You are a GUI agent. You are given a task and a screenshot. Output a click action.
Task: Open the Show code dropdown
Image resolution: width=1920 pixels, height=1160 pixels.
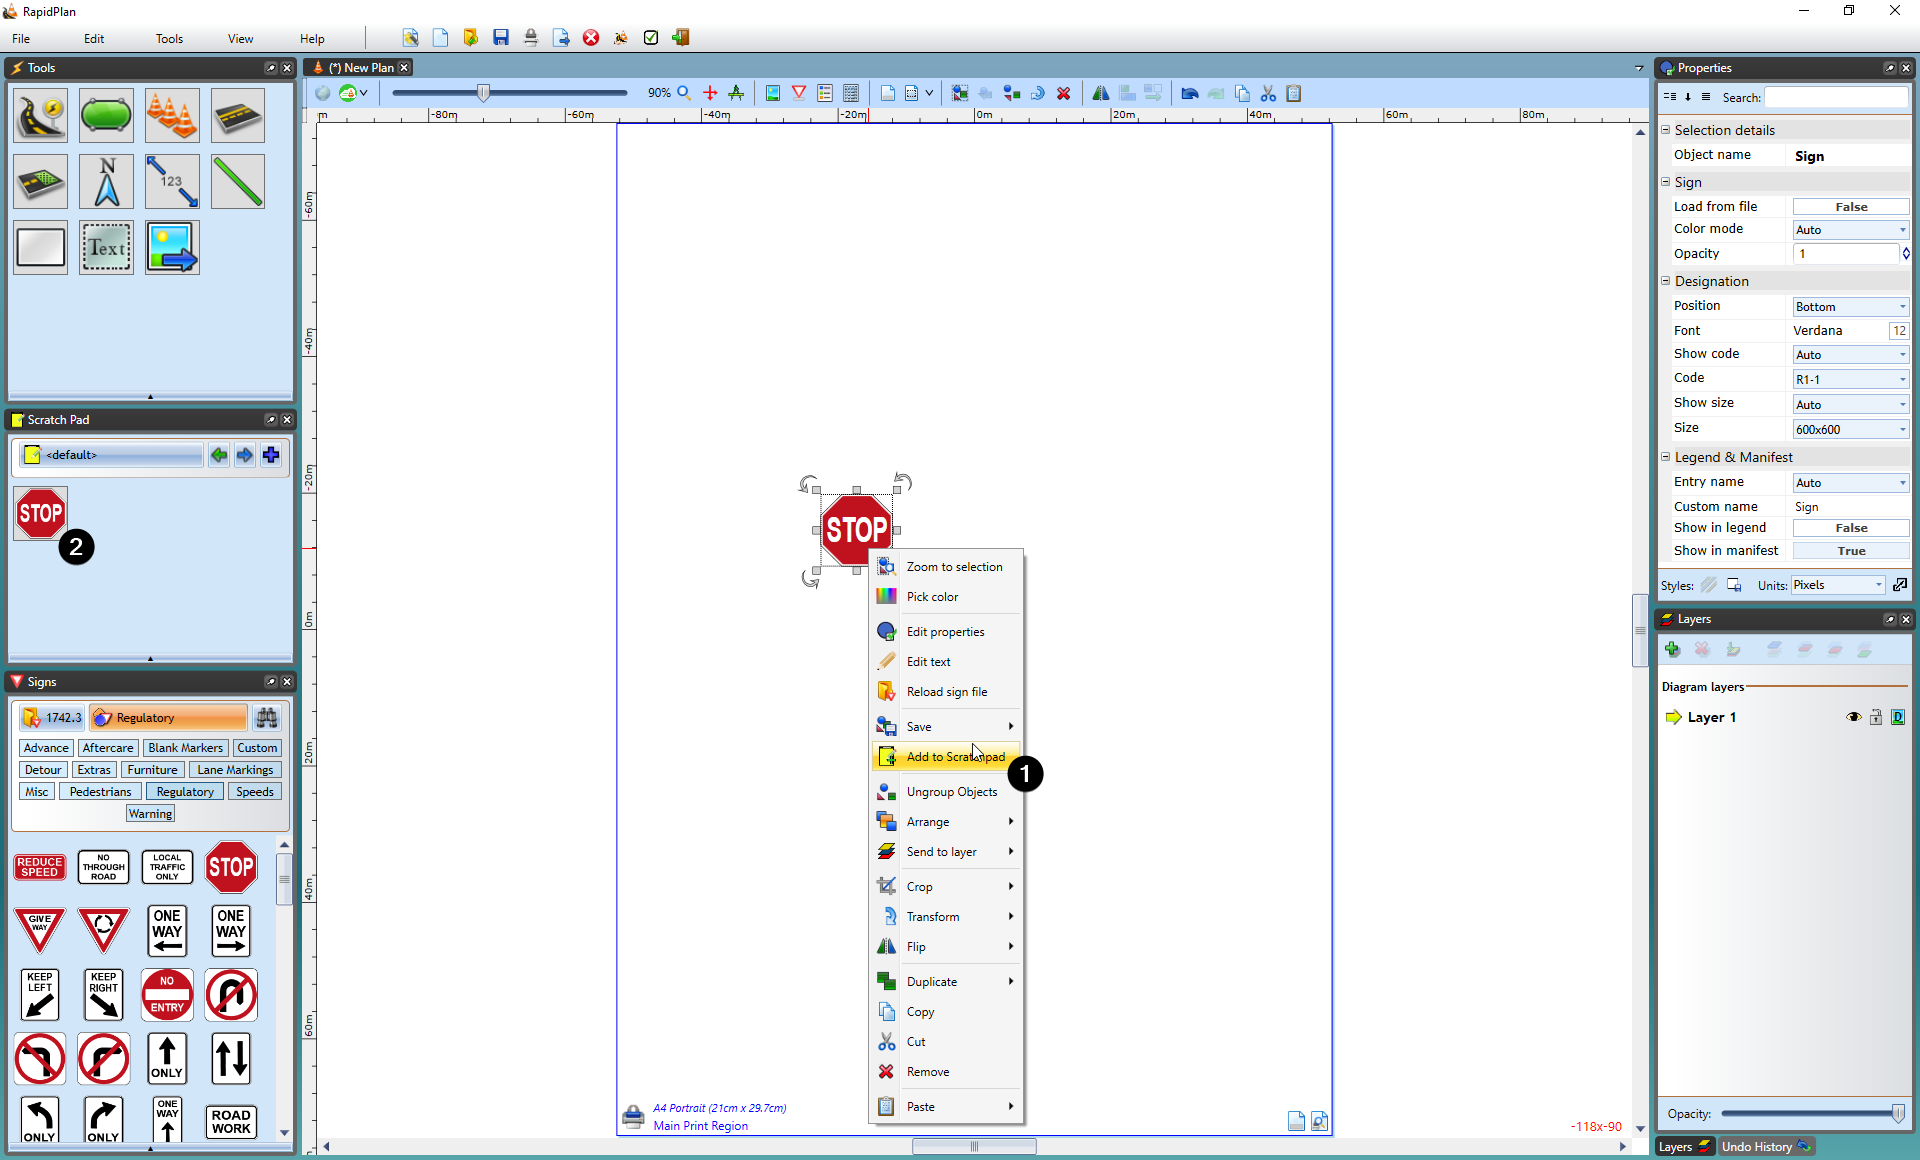tap(1850, 355)
